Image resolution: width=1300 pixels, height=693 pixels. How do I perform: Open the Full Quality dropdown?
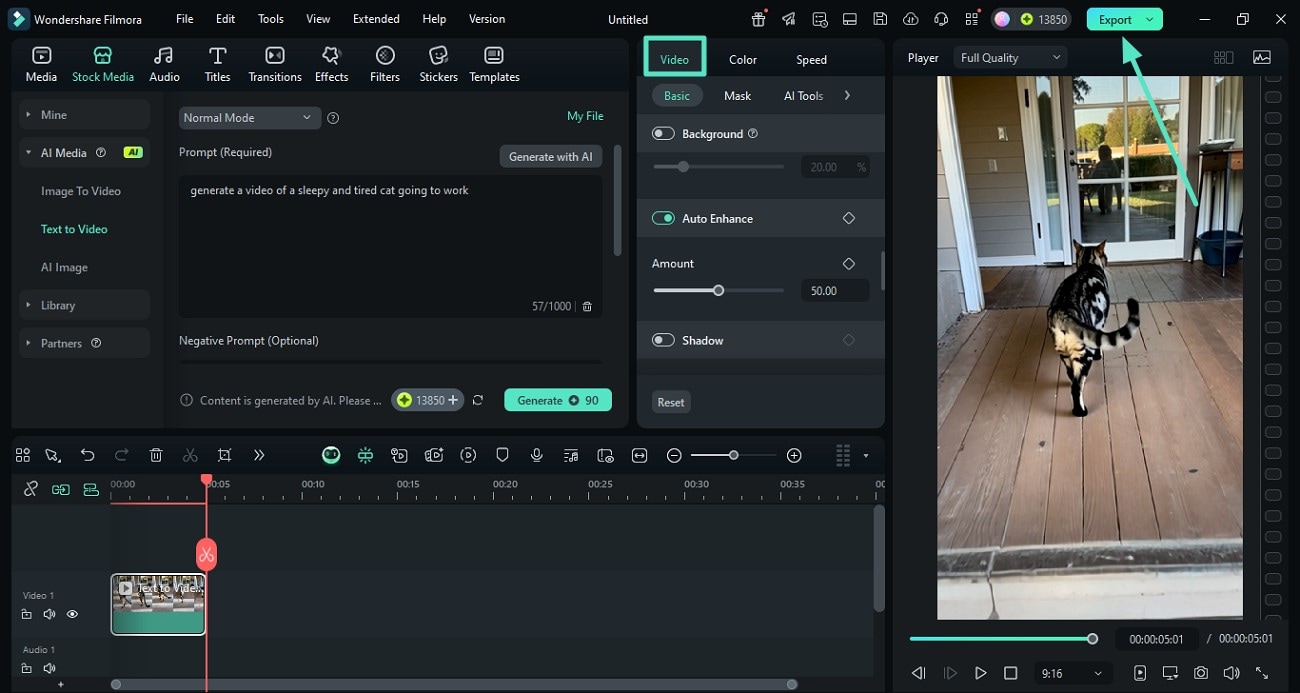pyautogui.click(x=1010, y=58)
